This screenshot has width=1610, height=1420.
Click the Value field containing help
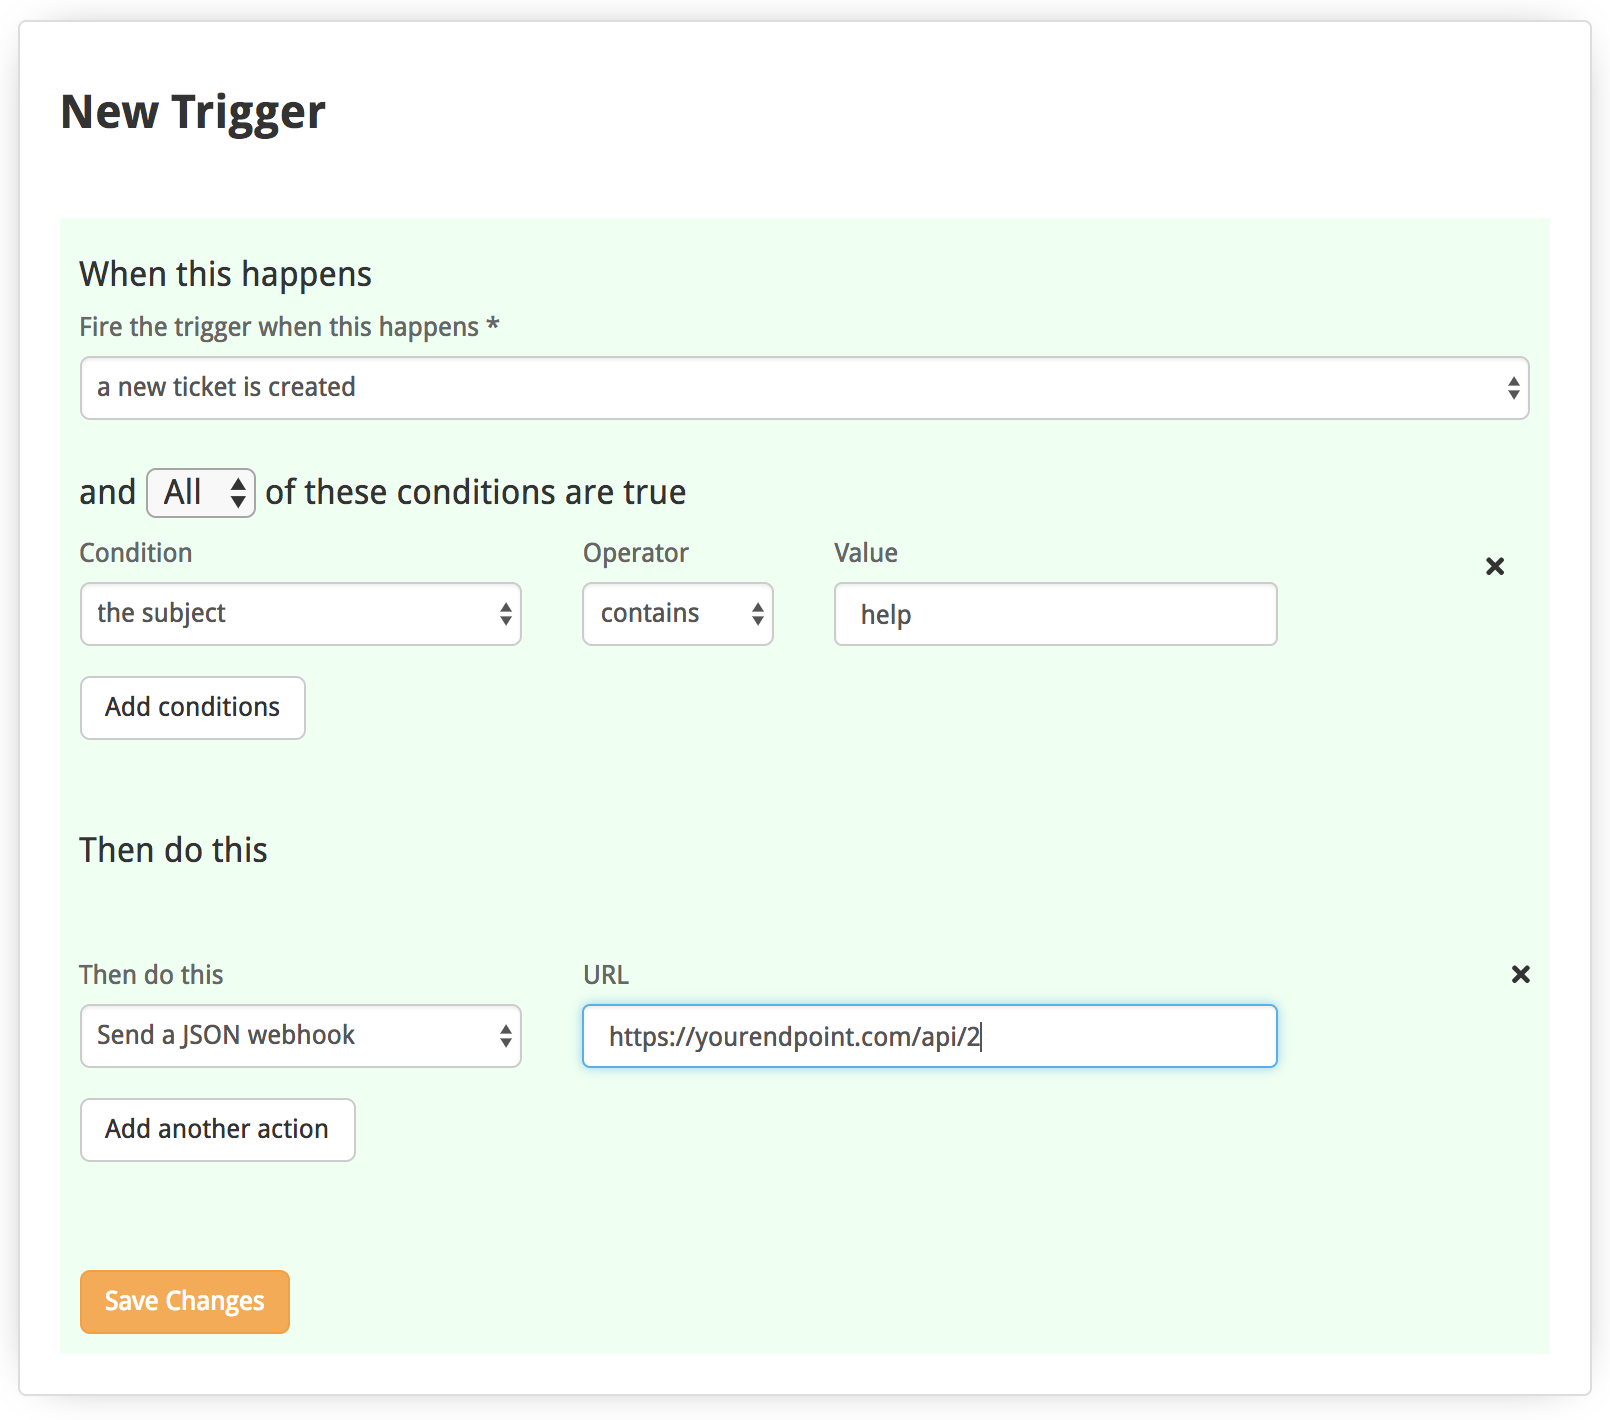(1055, 614)
